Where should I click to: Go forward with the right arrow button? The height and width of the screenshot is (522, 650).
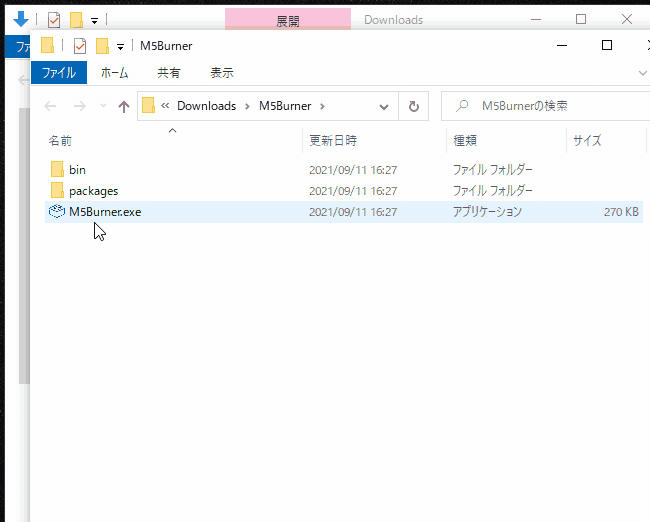coord(79,106)
